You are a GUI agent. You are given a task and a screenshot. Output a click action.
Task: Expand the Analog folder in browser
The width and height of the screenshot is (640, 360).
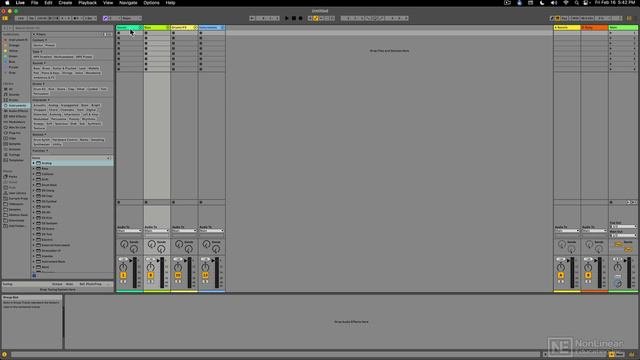(x=34, y=163)
